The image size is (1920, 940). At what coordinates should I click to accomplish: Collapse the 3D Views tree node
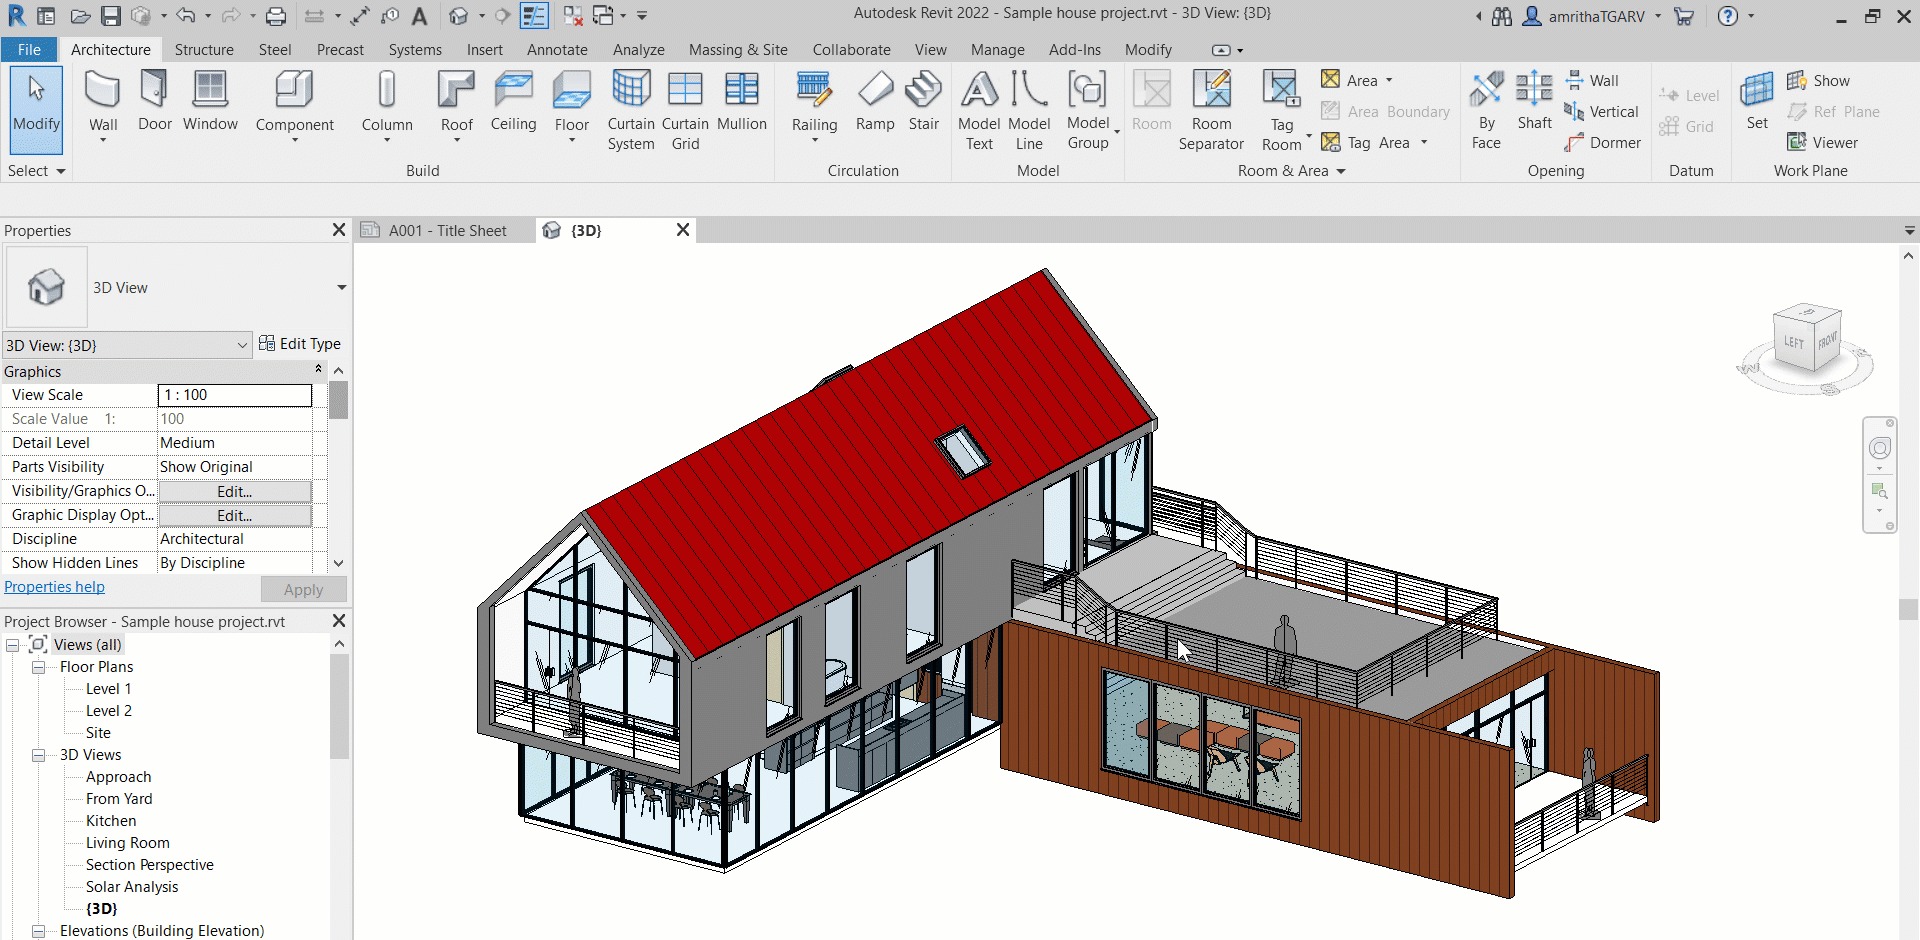pyautogui.click(x=39, y=755)
